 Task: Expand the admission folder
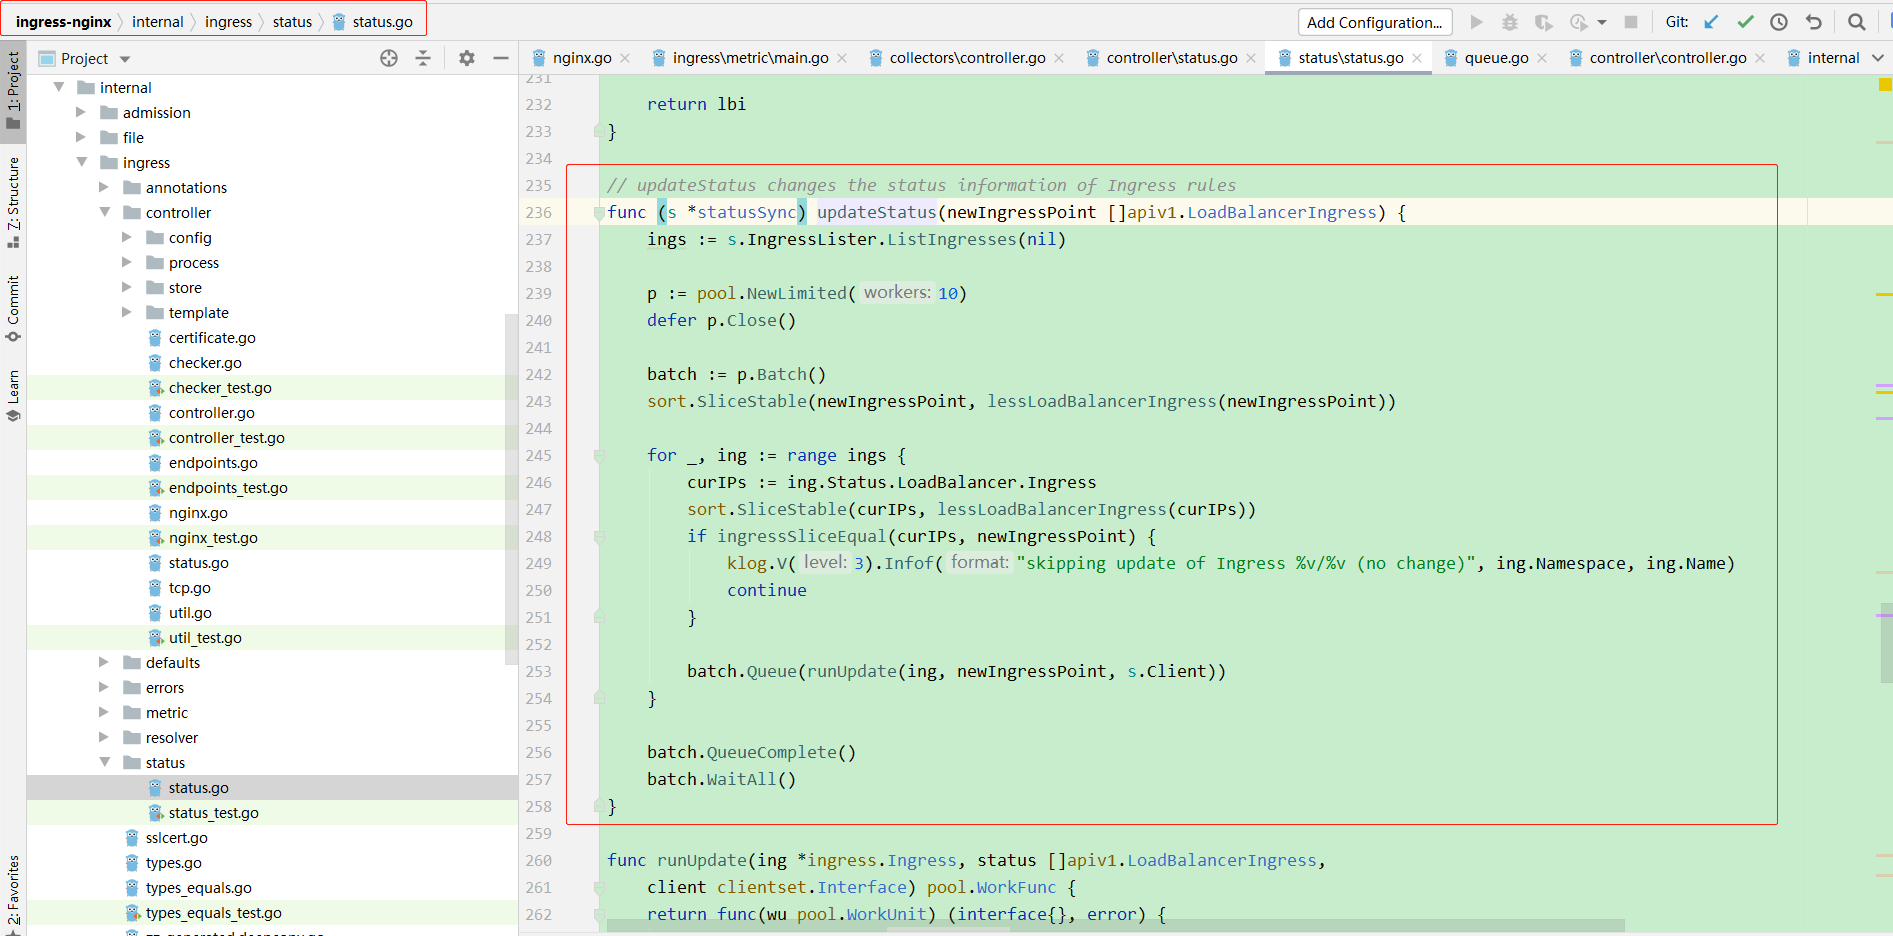click(81, 112)
